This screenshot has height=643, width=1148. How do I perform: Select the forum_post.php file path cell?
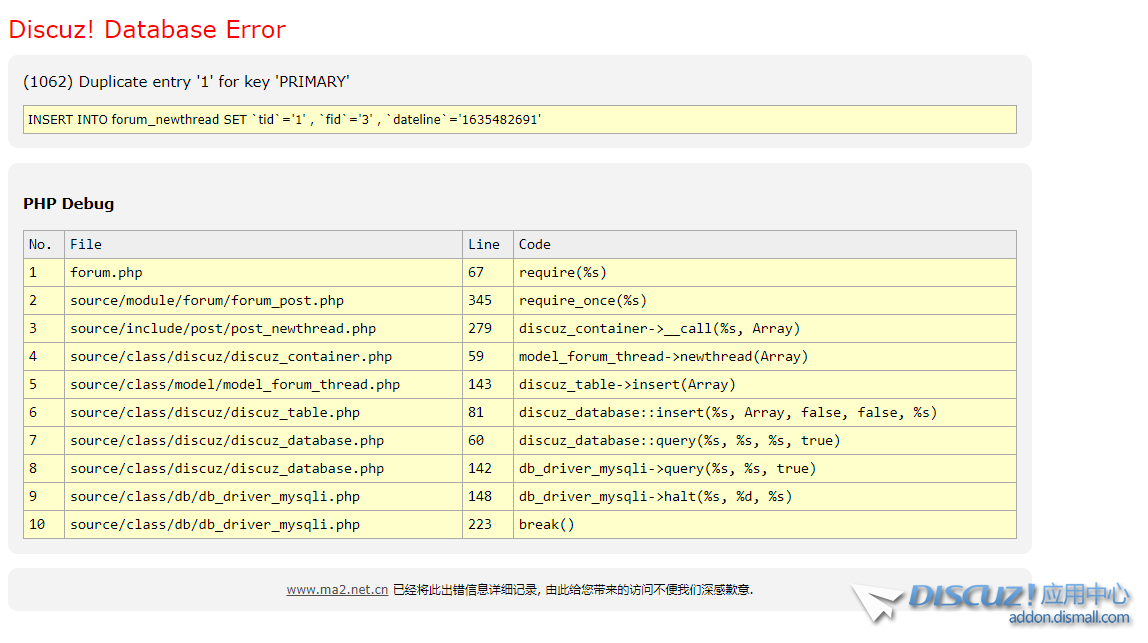pyautogui.click(x=207, y=301)
